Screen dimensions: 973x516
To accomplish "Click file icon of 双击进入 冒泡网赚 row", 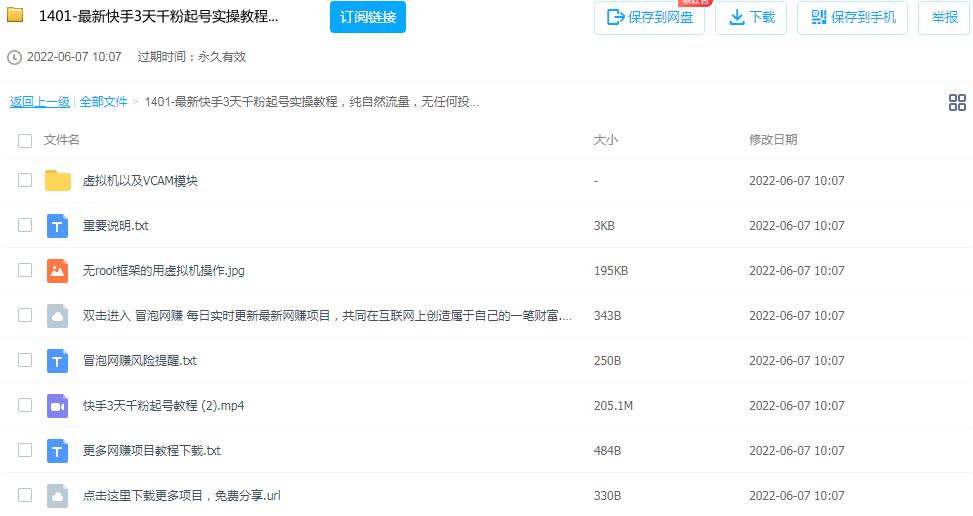I will click(58, 316).
